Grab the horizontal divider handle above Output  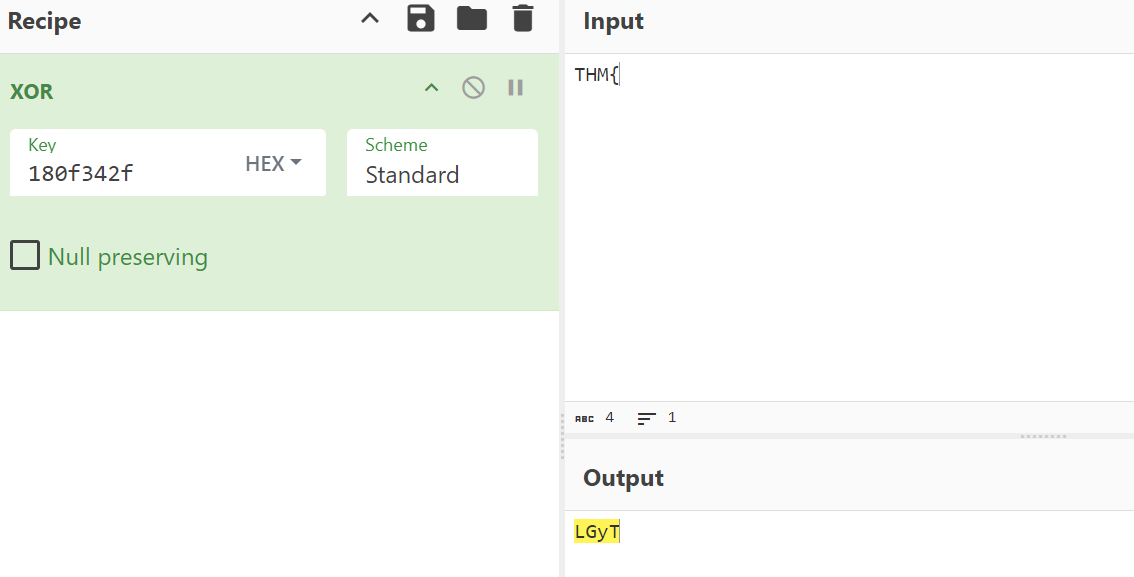(x=1043, y=437)
